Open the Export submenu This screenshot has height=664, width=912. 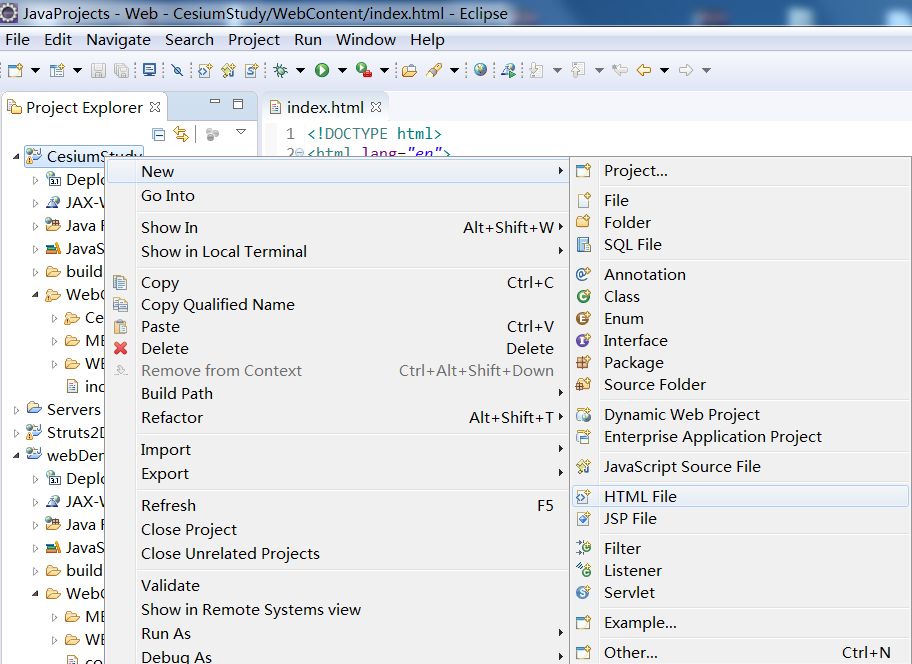[337, 474]
